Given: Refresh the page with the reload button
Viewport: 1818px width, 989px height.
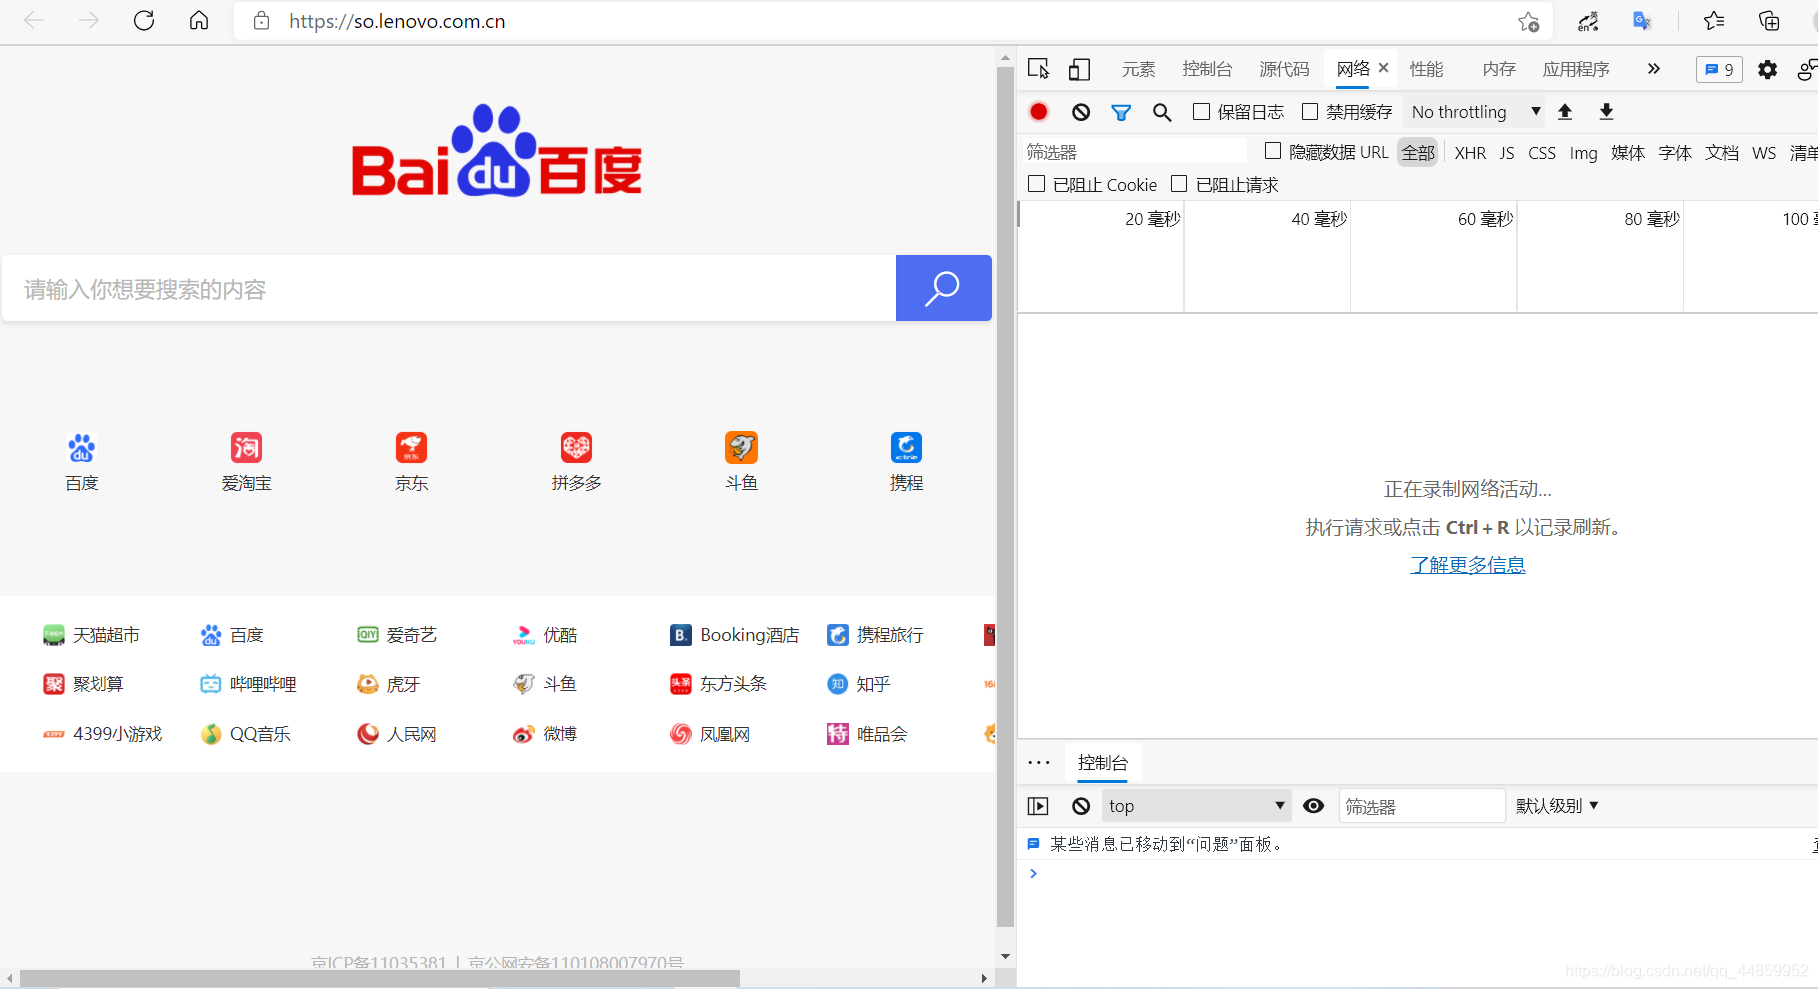Looking at the screenshot, I should [x=144, y=21].
